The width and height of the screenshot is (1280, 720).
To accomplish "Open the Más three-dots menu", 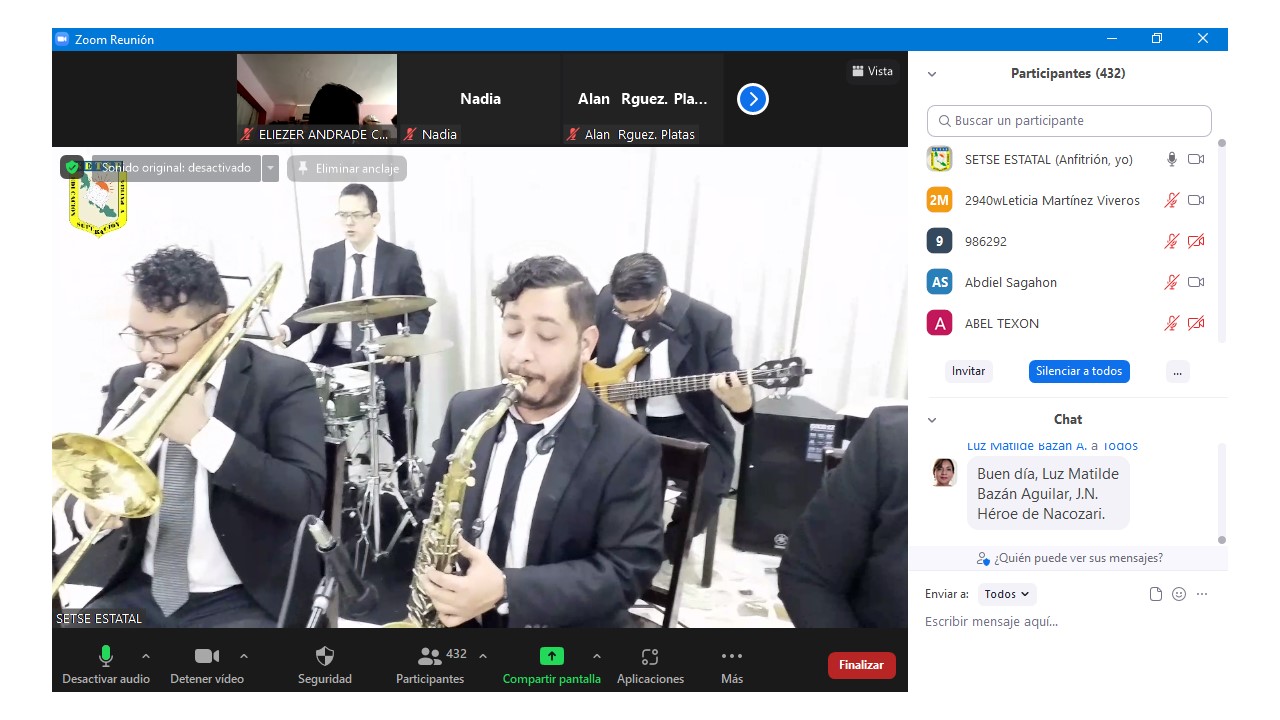I will click(731, 657).
